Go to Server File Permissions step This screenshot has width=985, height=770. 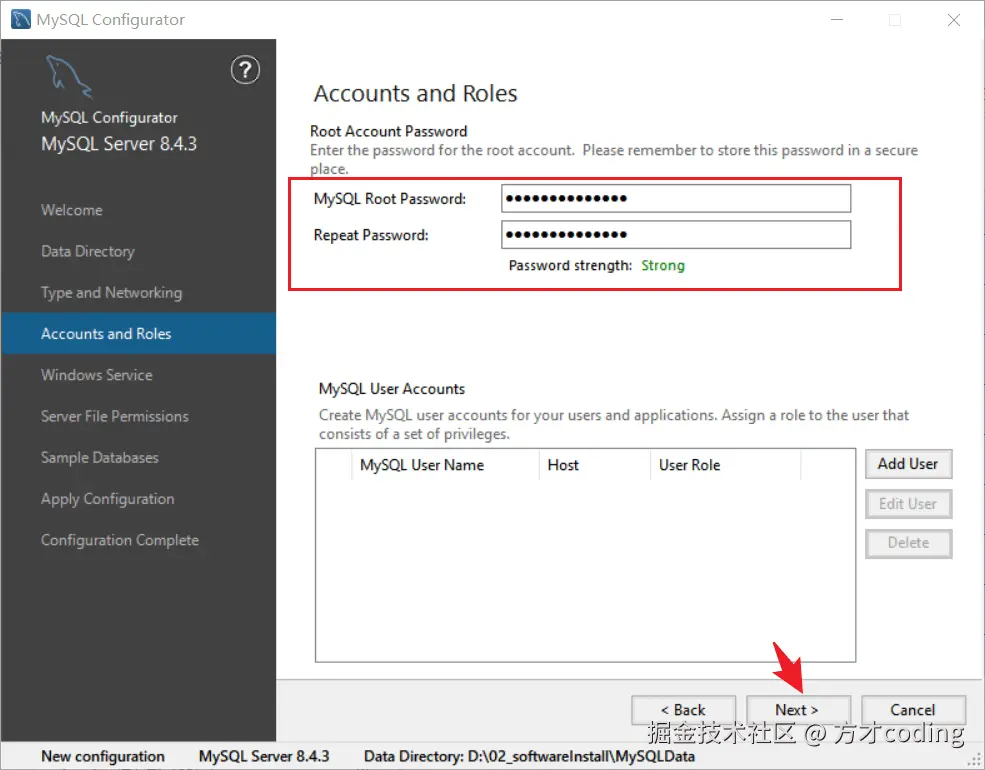pyautogui.click(x=115, y=416)
